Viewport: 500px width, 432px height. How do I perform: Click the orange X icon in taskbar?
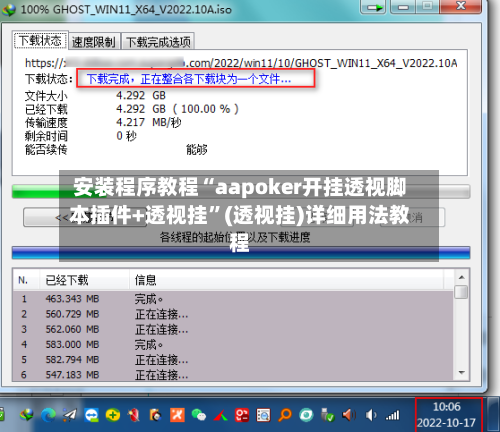click(x=177, y=415)
